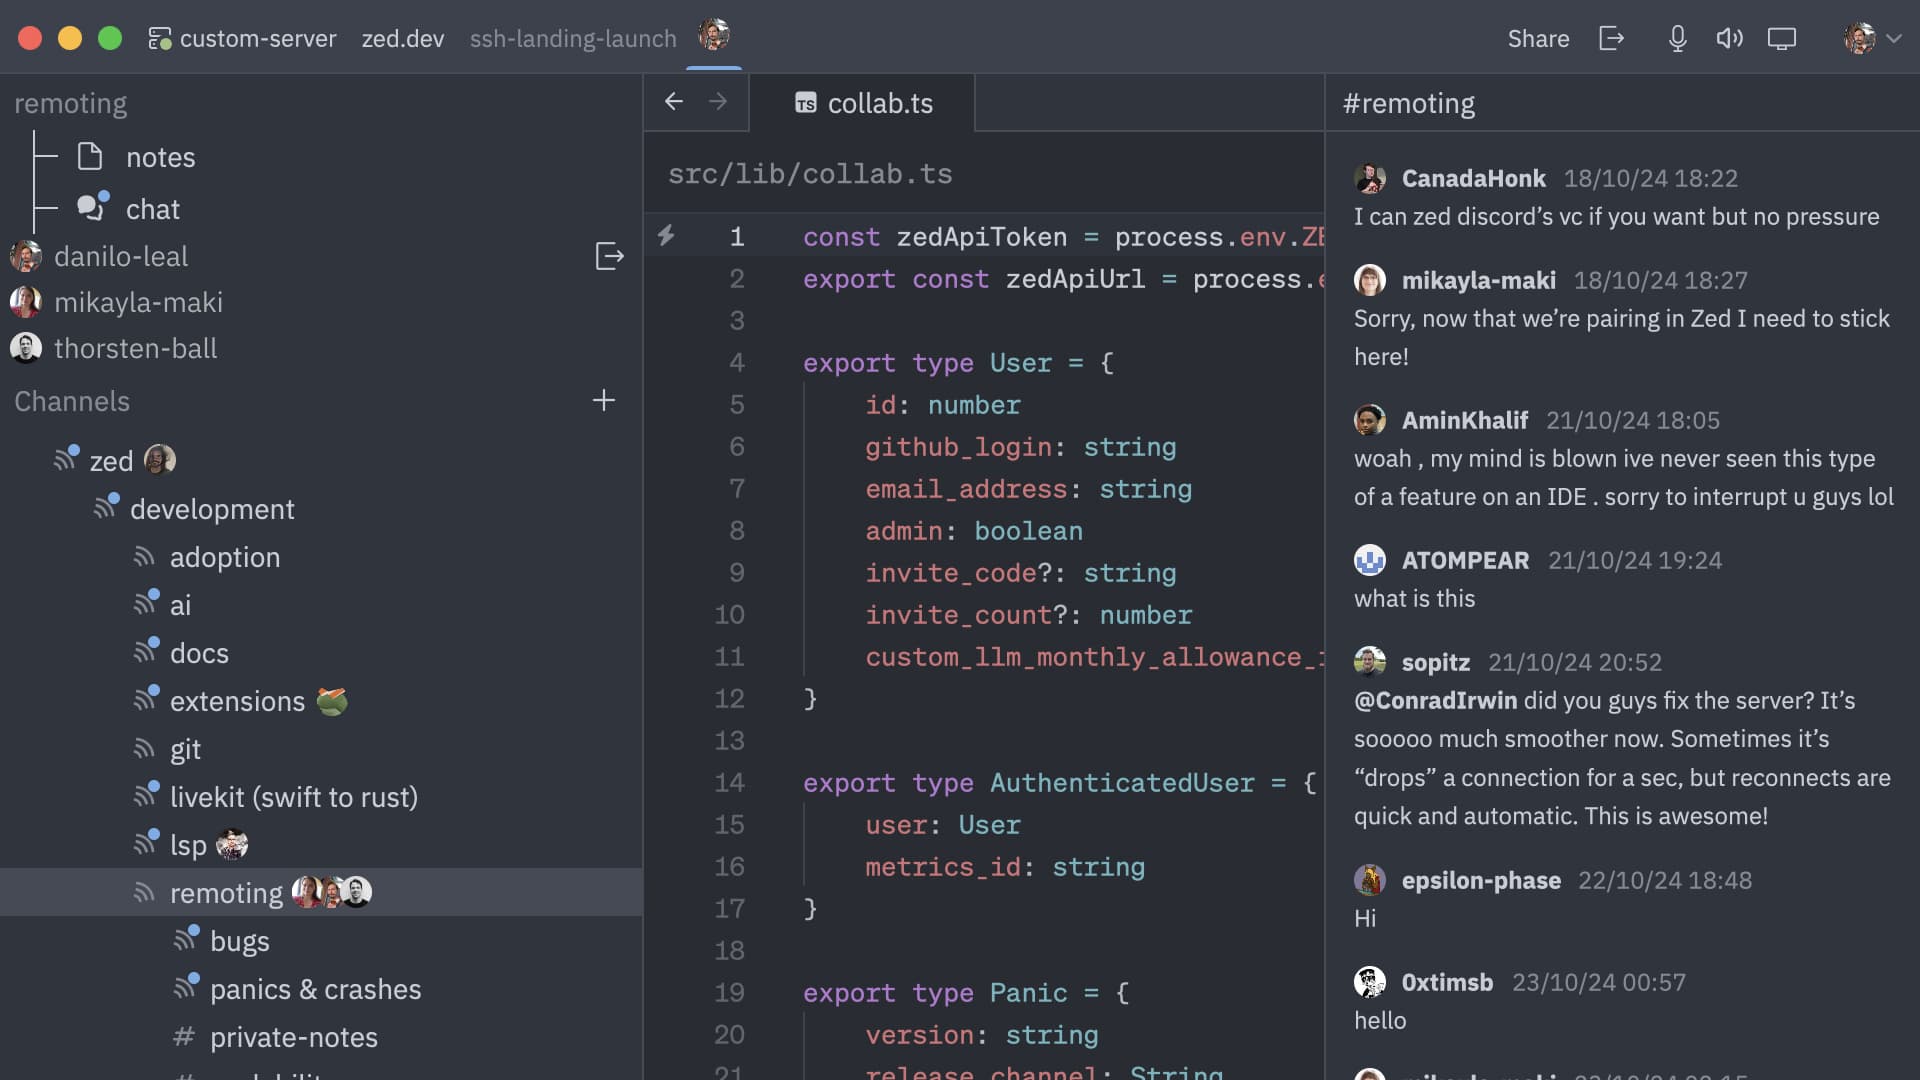Open the notes document icon
Viewport: 1920px width, 1080px height.
click(x=91, y=157)
